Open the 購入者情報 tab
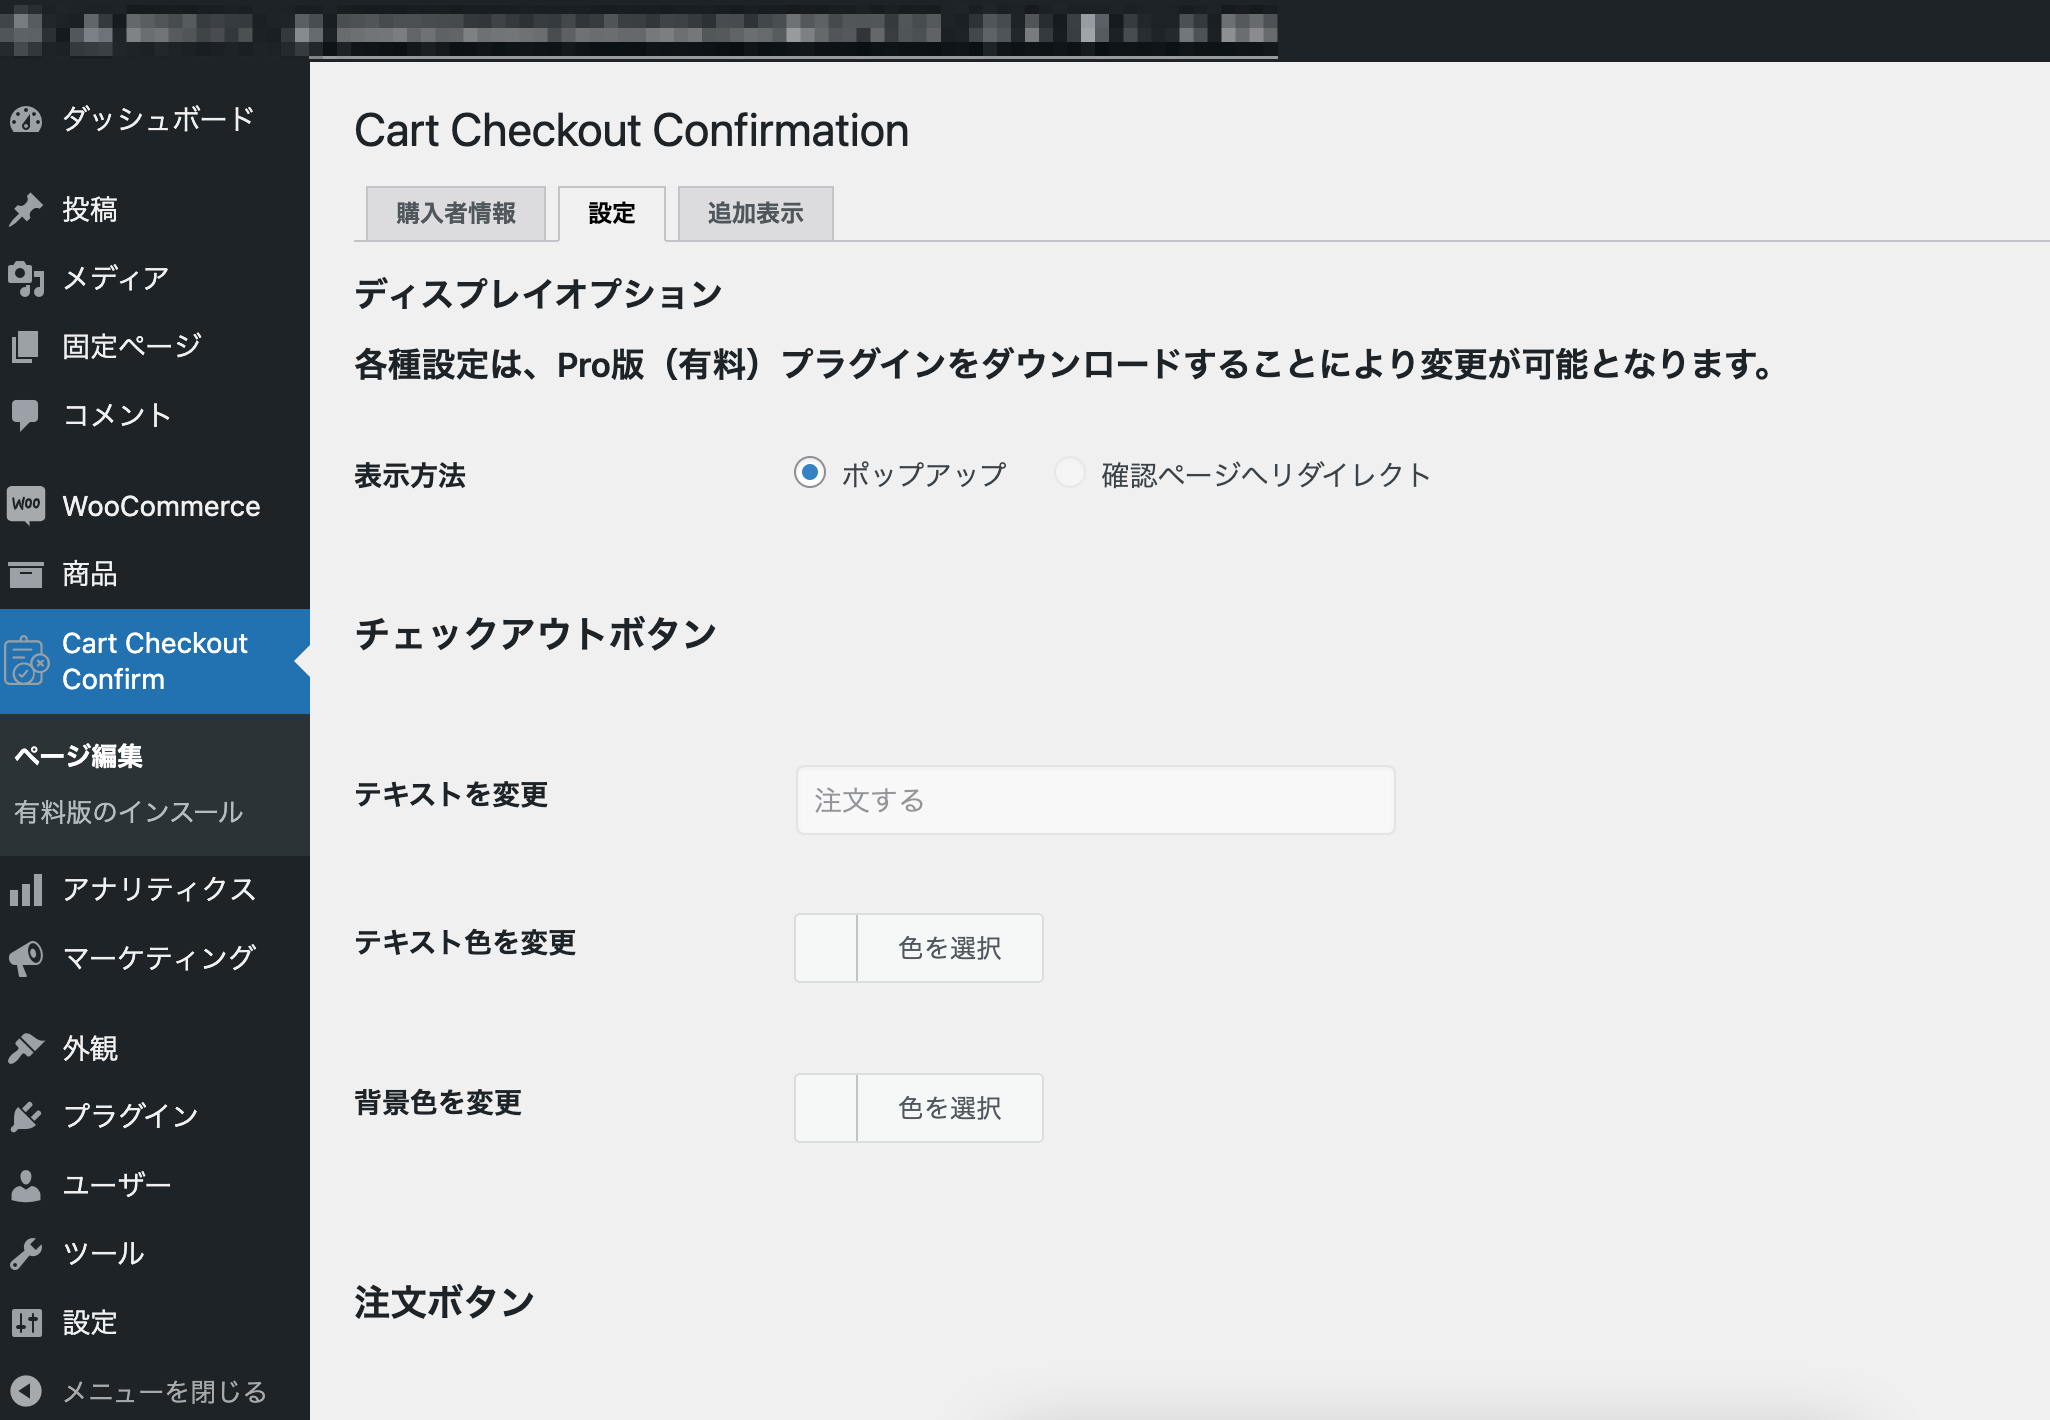 (x=456, y=213)
